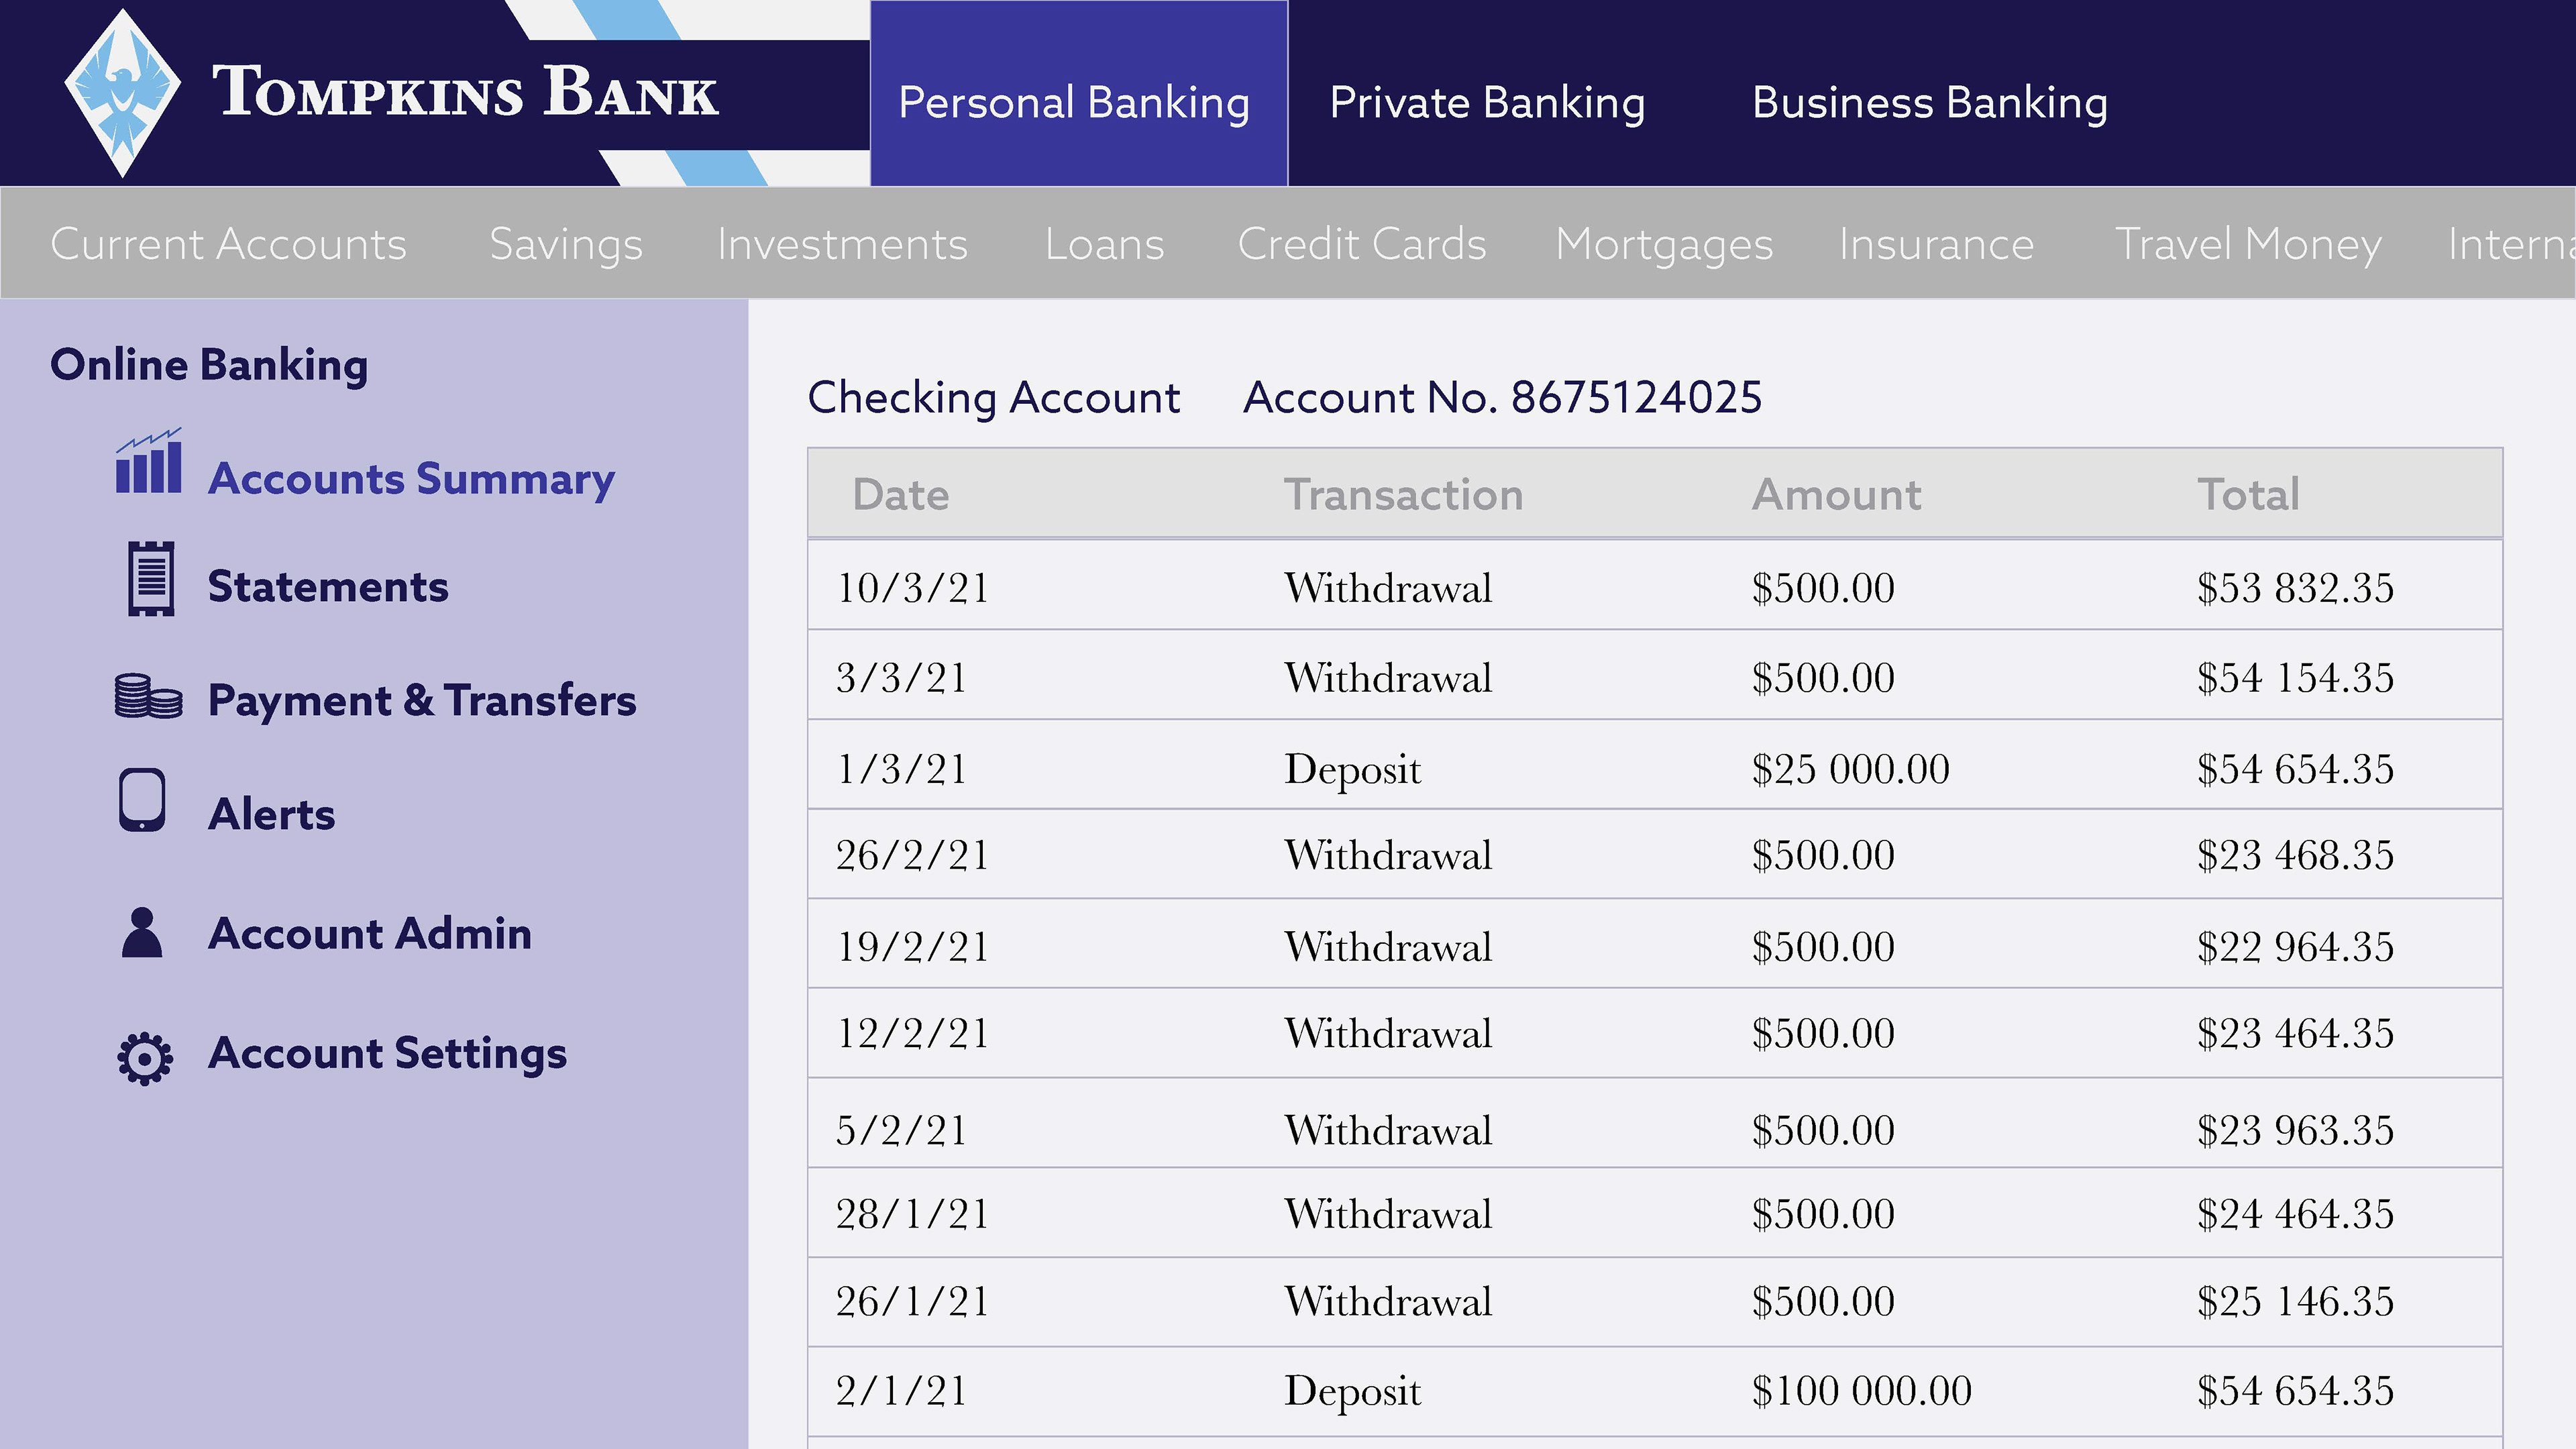Switch to the Private Banking tab
Screen dimensions: 2576x1449
(1487, 103)
